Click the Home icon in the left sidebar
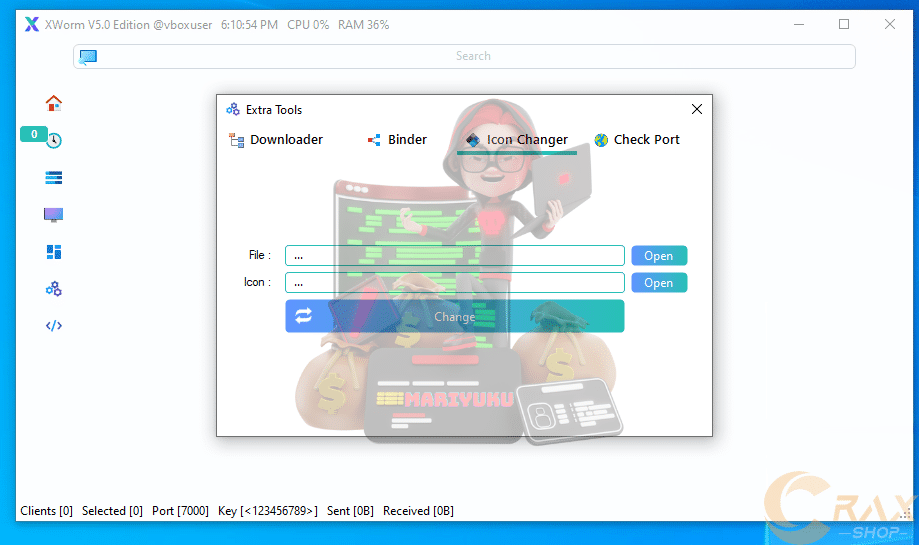 (x=54, y=103)
